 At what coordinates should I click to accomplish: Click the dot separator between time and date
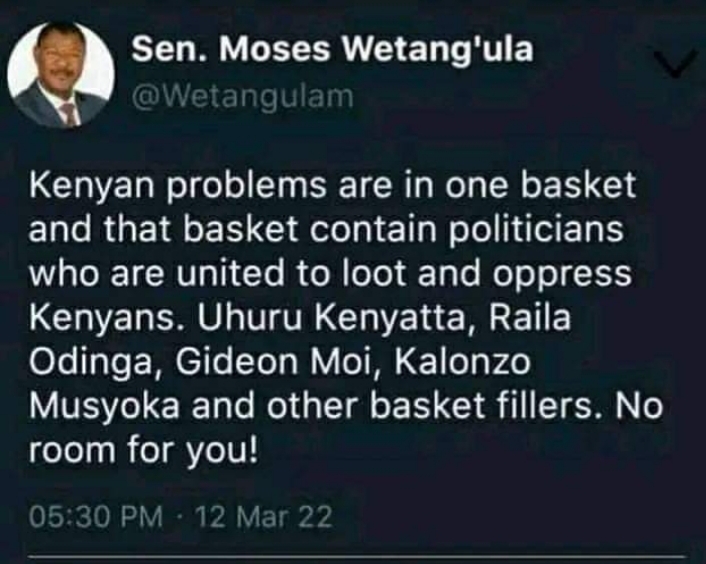(180, 517)
